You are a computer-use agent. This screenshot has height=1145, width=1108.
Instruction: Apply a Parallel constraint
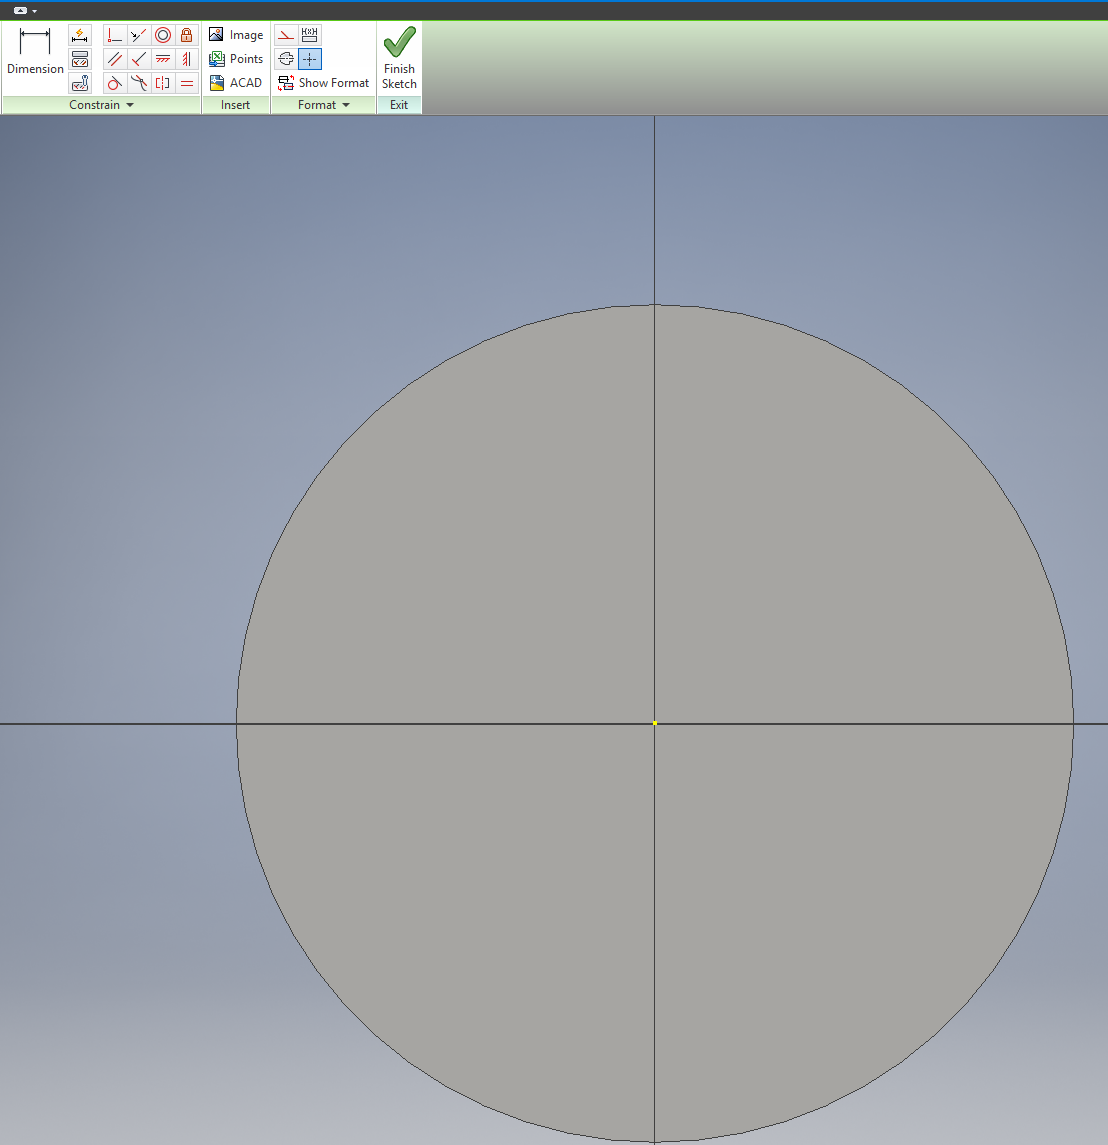coord(114,58)
